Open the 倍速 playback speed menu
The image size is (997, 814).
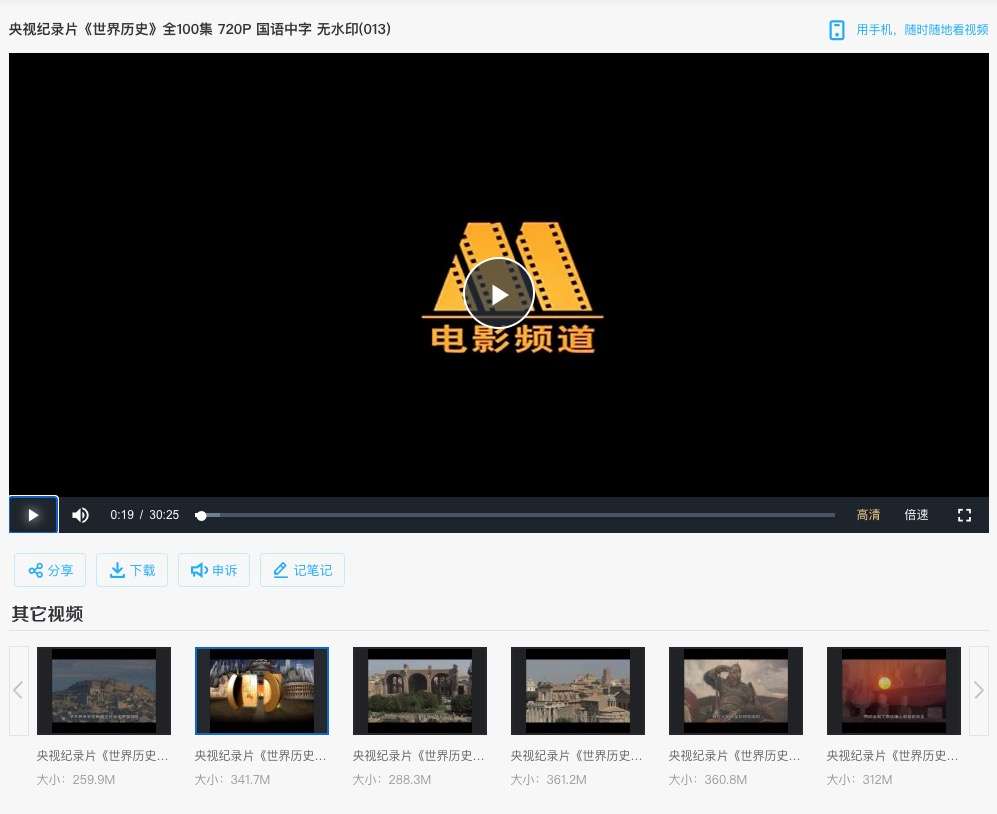pos(916,514)
